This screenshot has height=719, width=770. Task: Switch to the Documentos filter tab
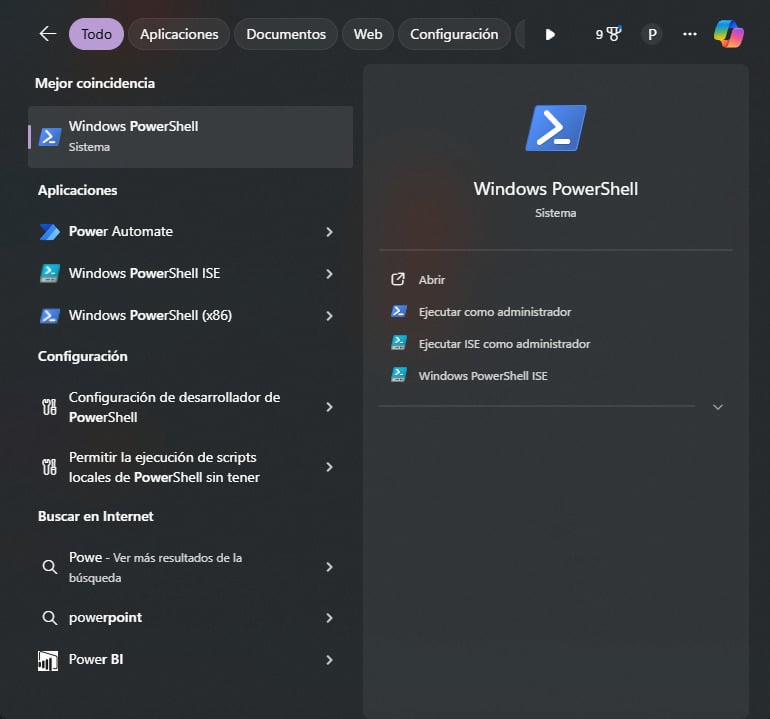click(x=286, y=34)
